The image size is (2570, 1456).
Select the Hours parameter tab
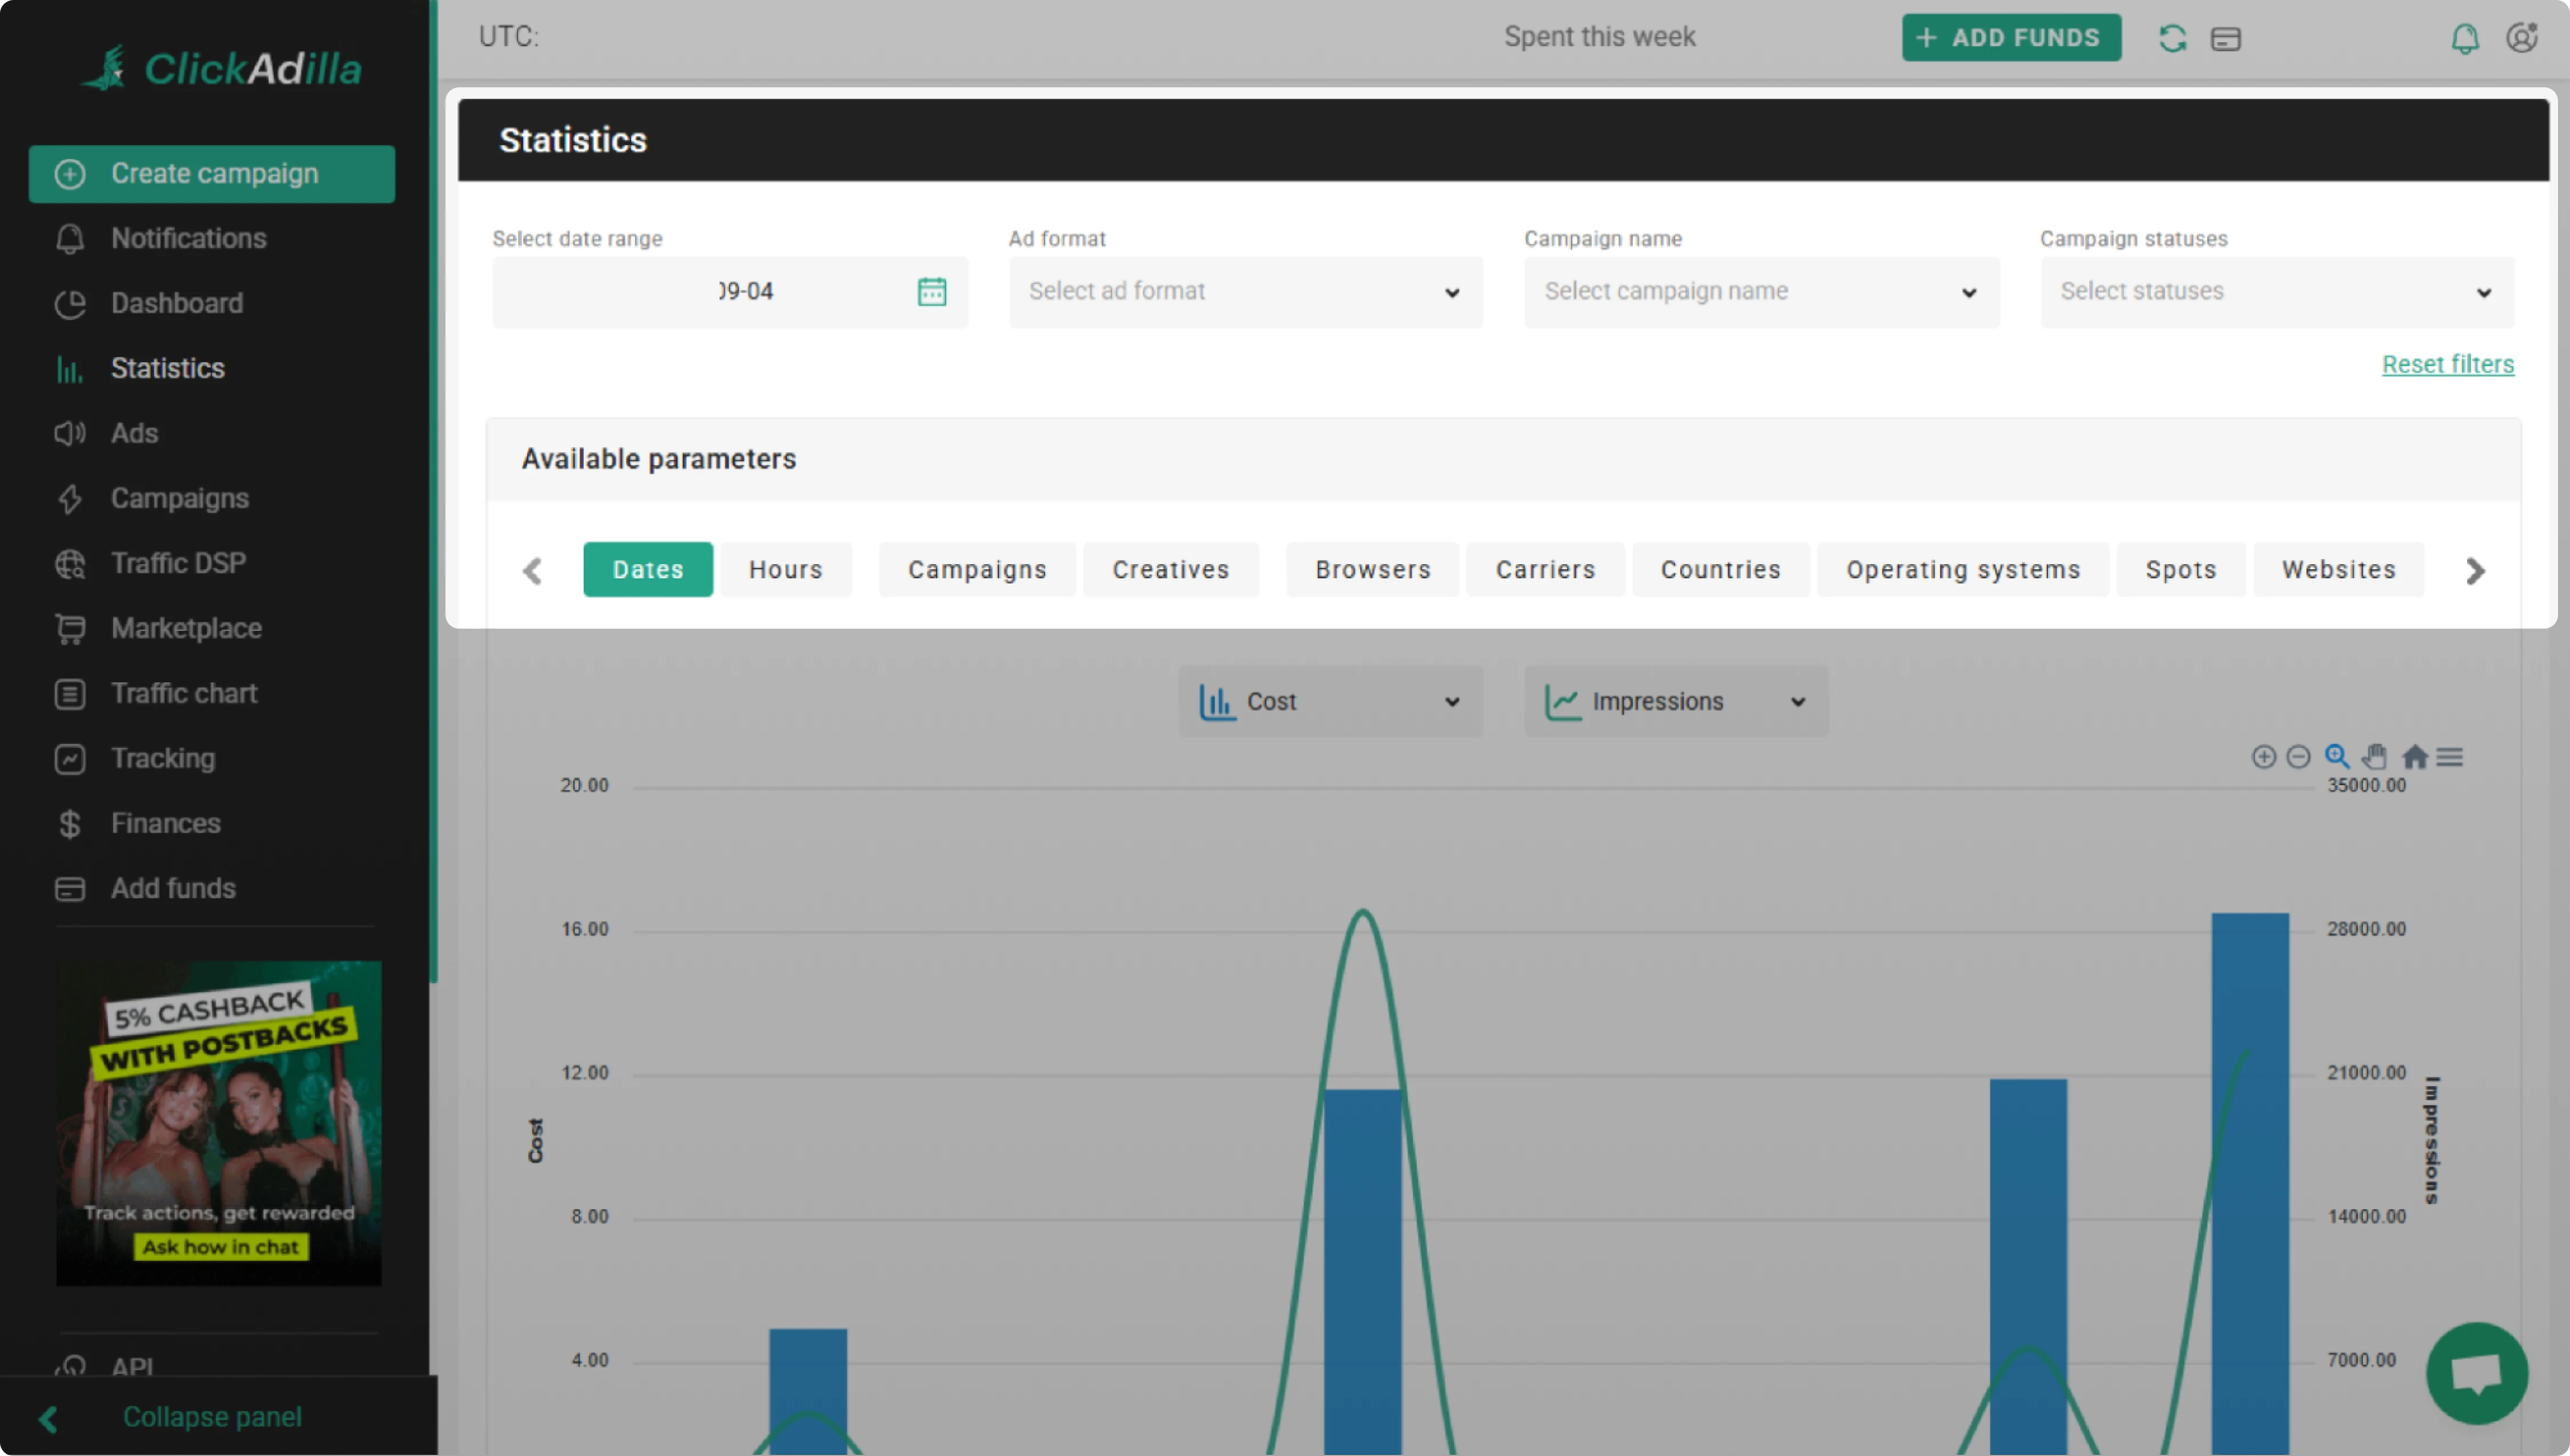click(x=785, y=570)
